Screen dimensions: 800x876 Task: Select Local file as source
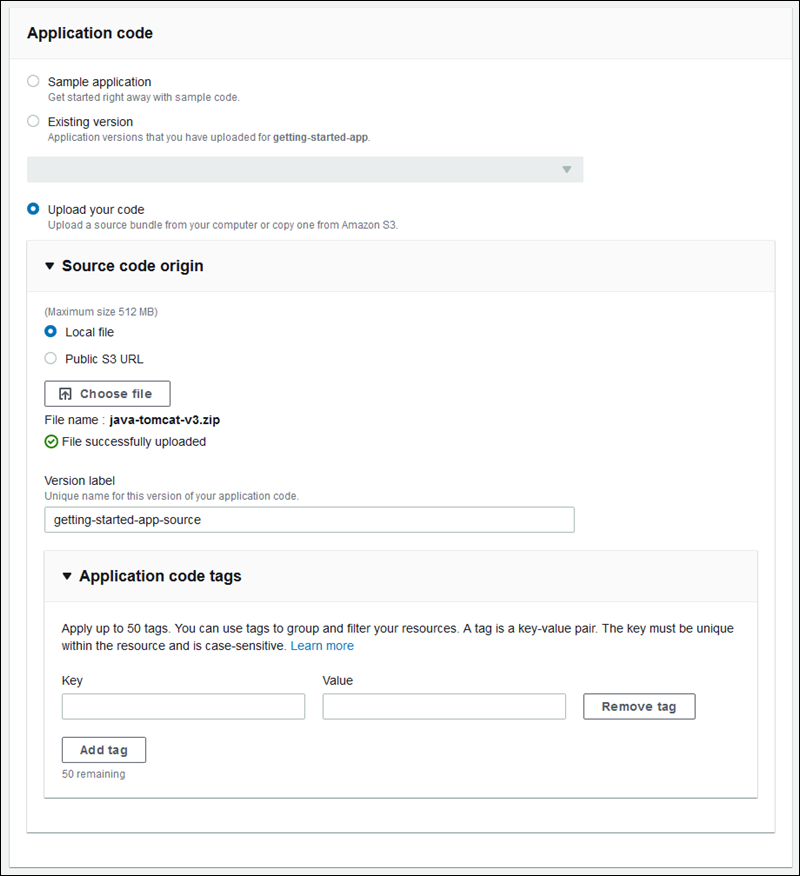[50, 331]
